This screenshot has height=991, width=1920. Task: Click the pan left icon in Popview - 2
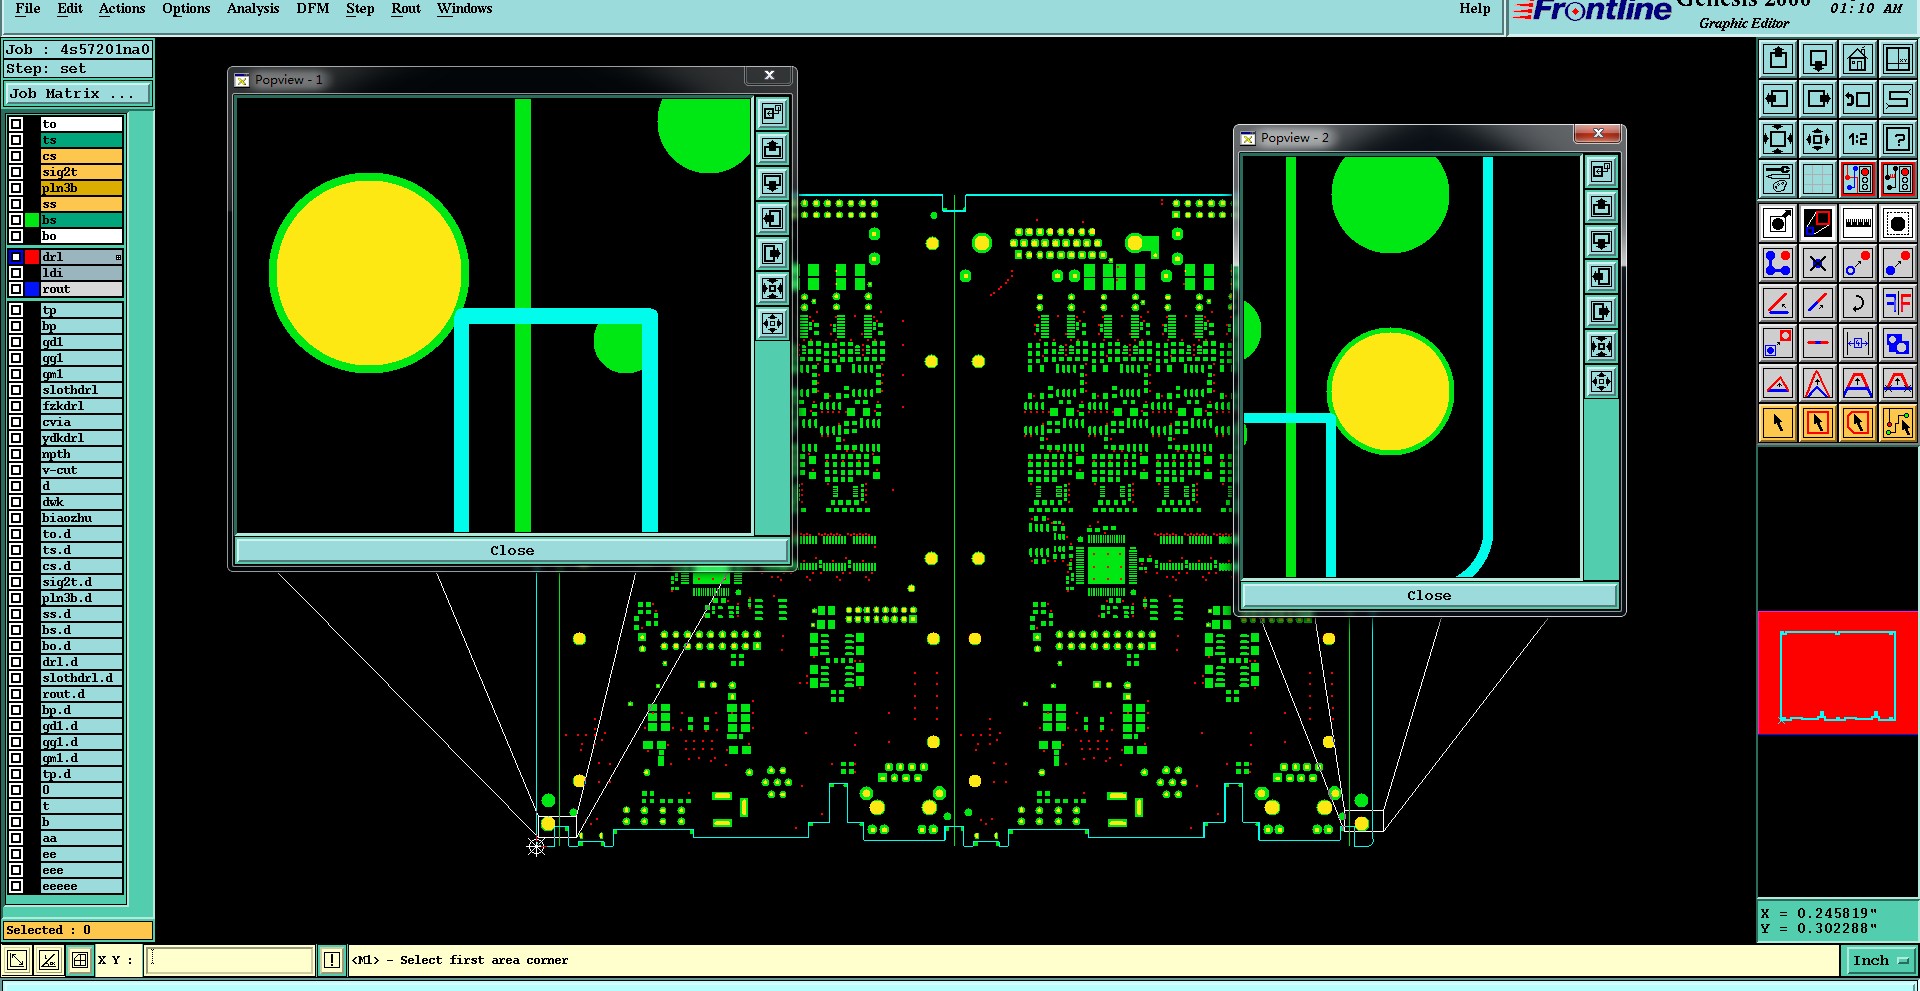[x=1602, y=277]
